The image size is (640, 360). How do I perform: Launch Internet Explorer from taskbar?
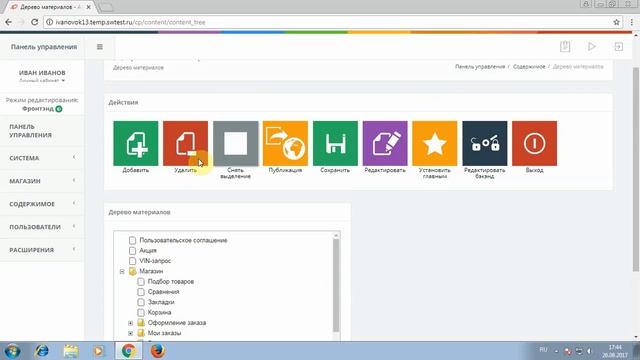pos(42,351)
